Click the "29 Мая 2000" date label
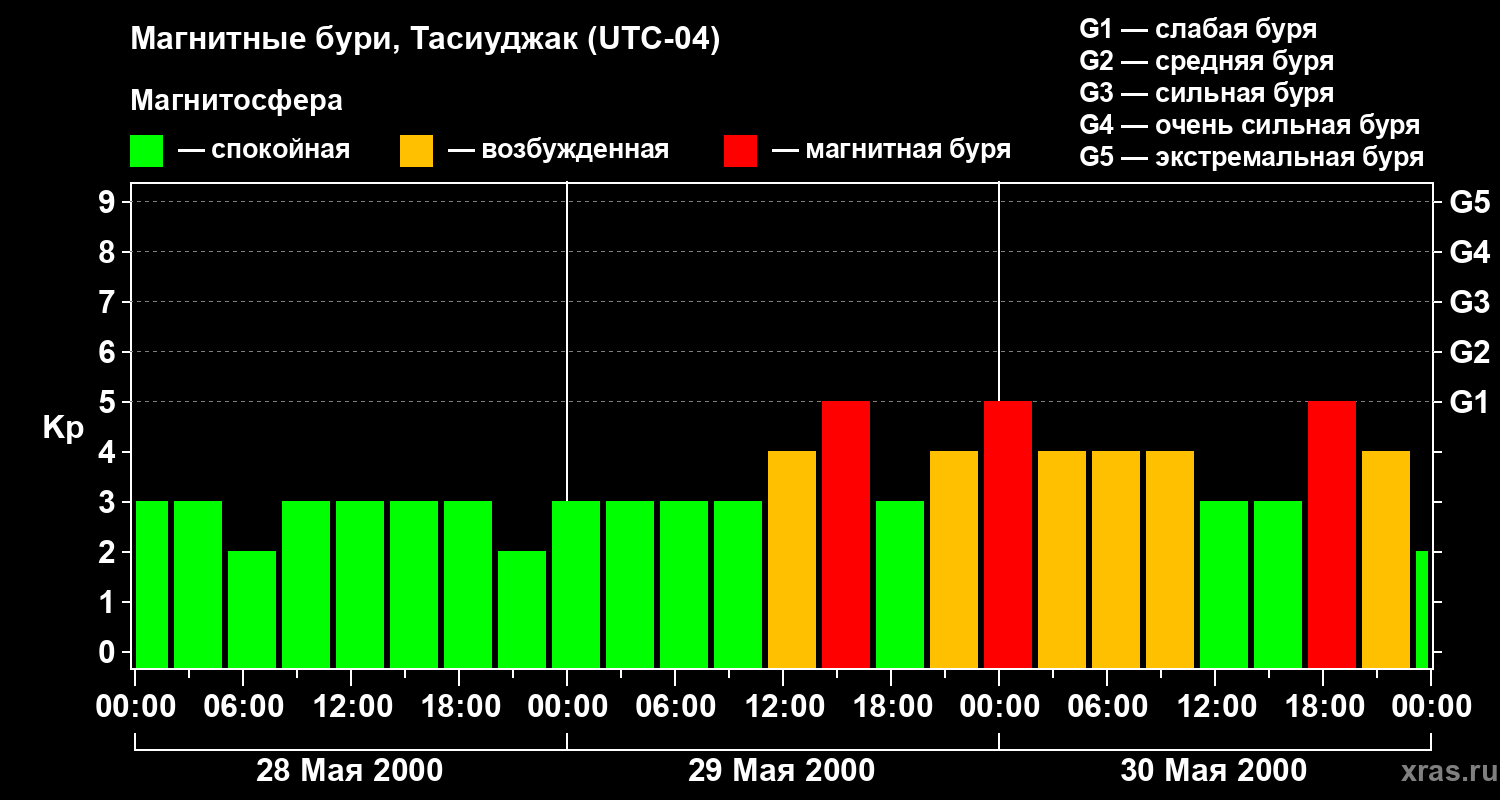 point(782,771)
